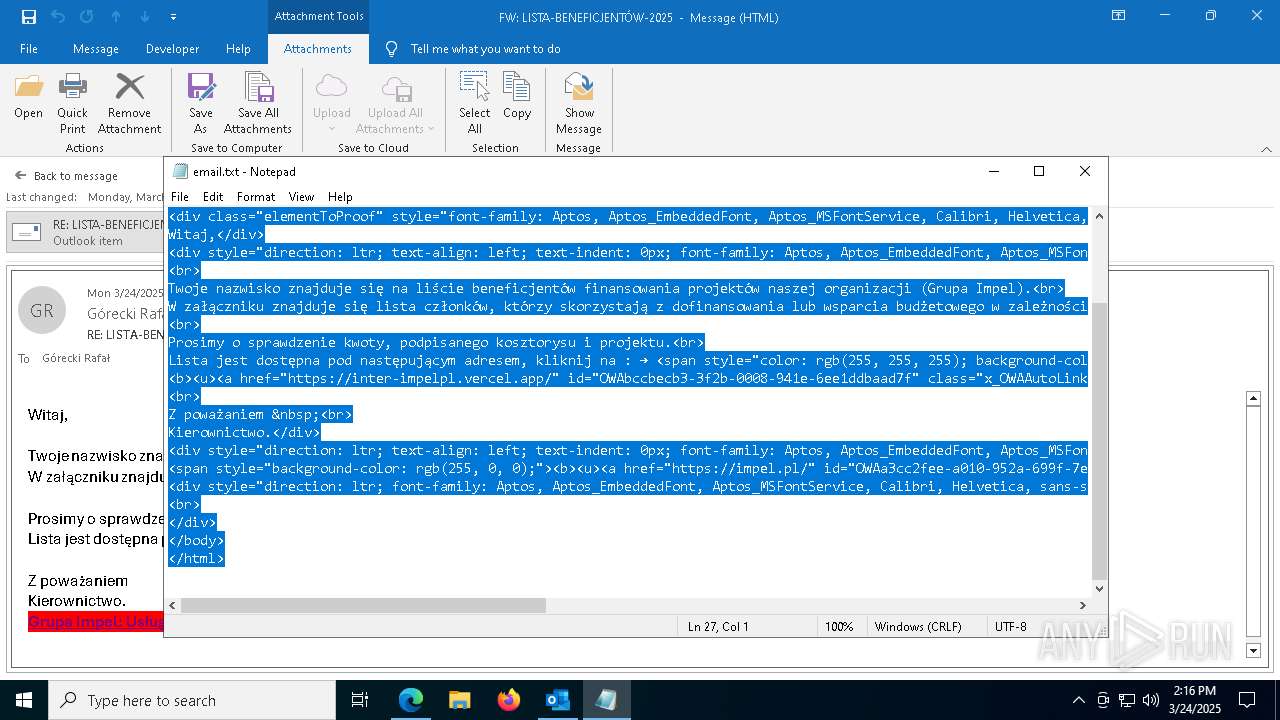Maximize the Notepad window

point(1039,171)
